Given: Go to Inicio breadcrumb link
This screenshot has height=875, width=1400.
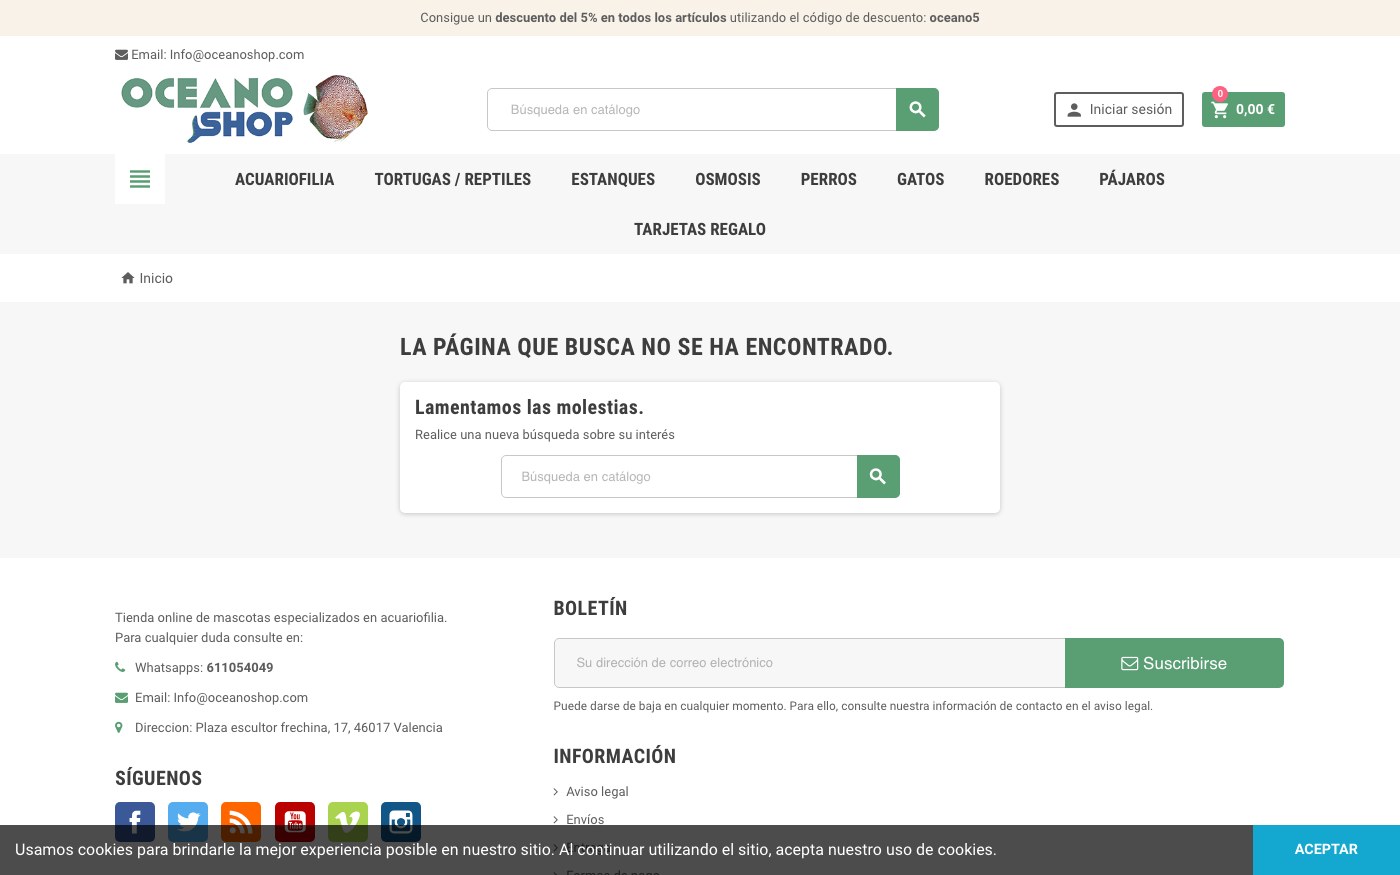Looking at the screenshot, I should pyautogui.click(x=156, y=278).
